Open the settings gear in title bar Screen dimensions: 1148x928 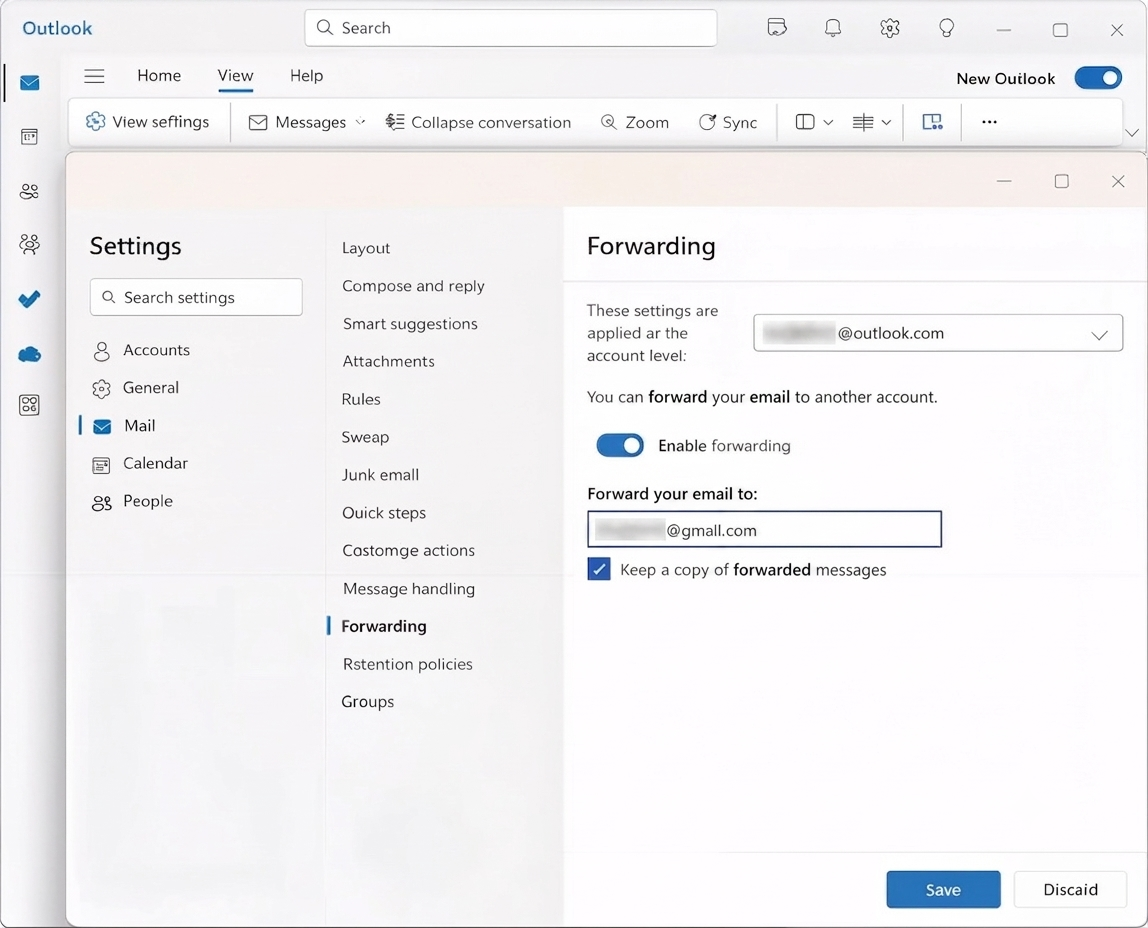click(890, 29)
